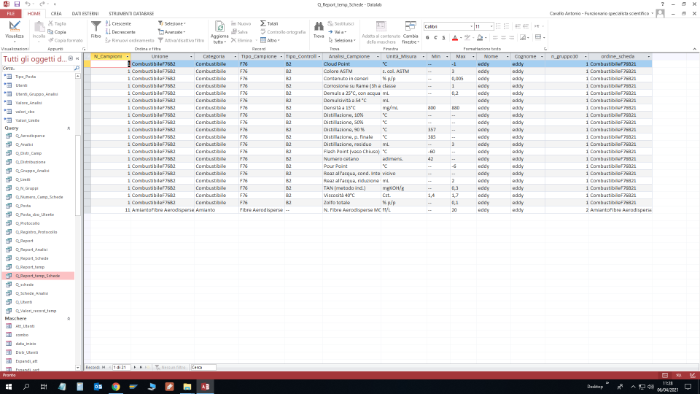This screenshot has height=394, width=700.
Task: Sort records Crescente ascending
Action: pyautogui.click(x=119, y=24)
